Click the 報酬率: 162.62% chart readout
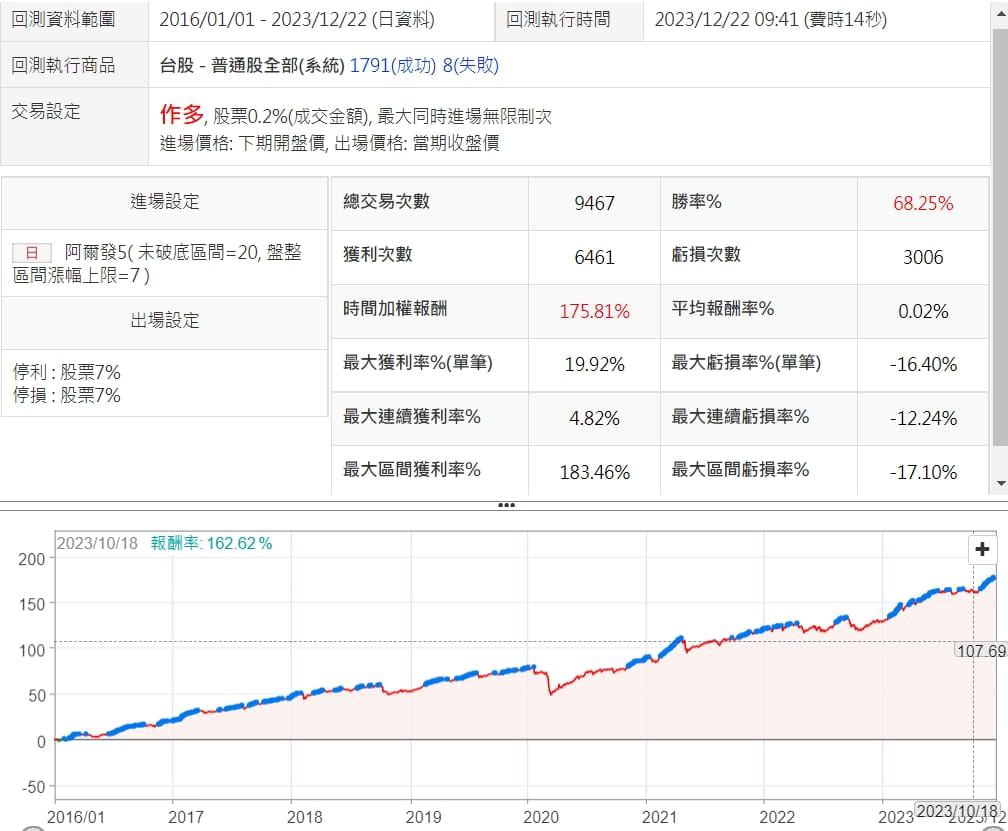Viewport: 1008px width, 831px height. (x=211, y=543)
